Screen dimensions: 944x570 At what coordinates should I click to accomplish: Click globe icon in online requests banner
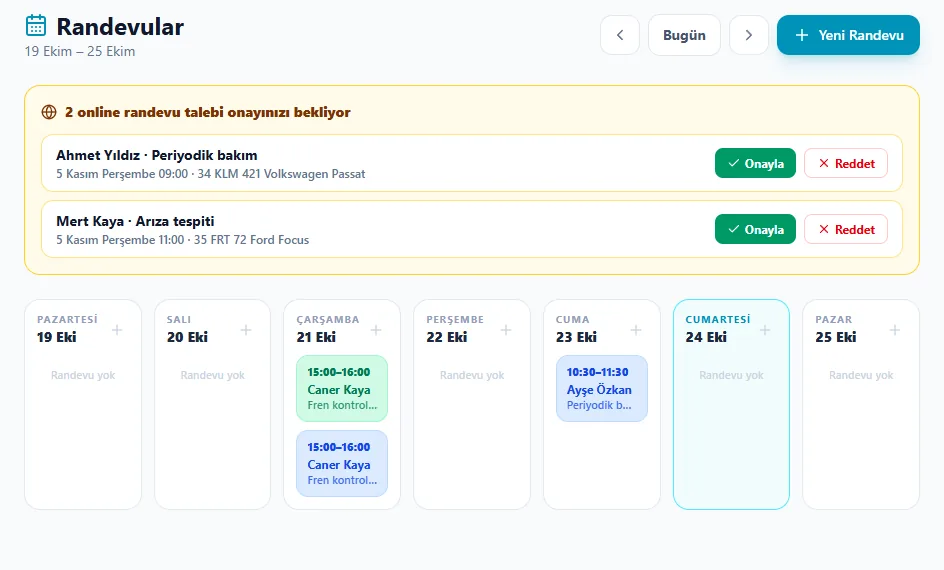49,112
